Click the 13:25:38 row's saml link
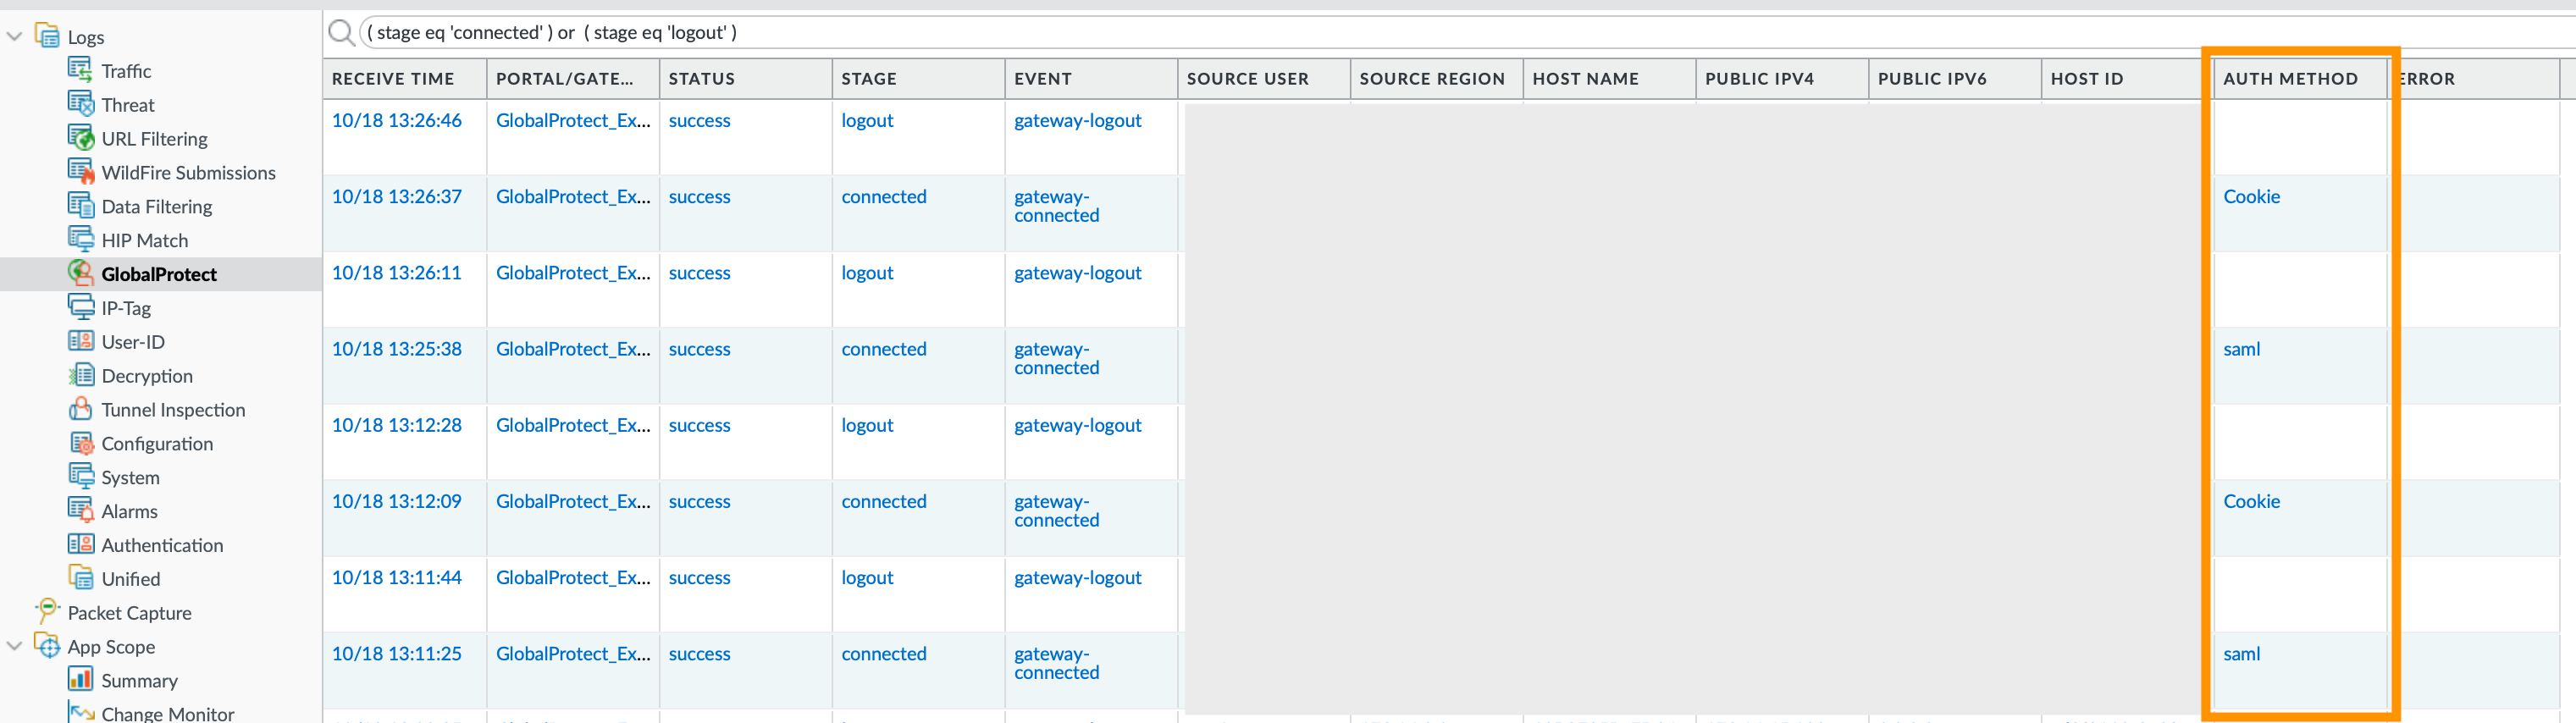This screenshot has width=2576, height=723. [x=2241, y=349]
